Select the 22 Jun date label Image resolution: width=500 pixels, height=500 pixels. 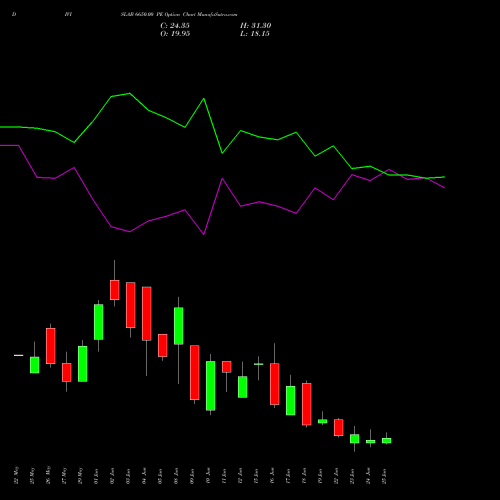click(x=336, y=476)
